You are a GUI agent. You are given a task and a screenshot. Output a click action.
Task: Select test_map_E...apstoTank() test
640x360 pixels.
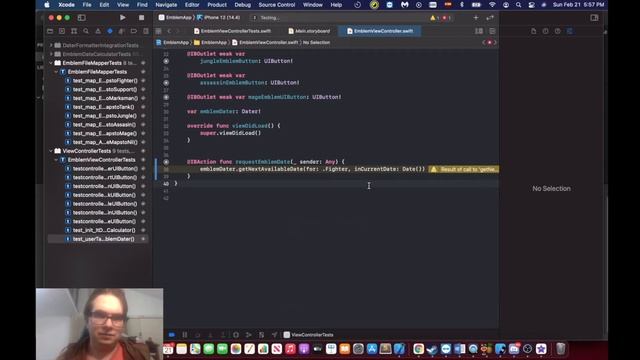(103, 107)
